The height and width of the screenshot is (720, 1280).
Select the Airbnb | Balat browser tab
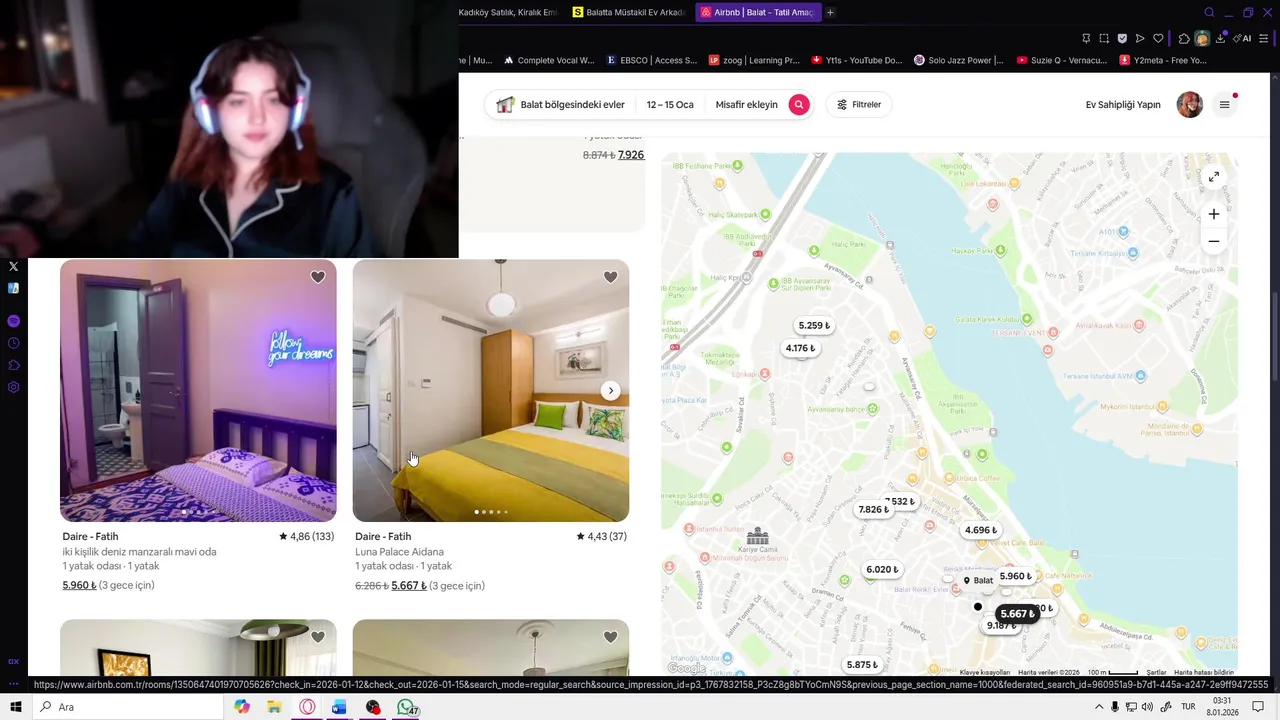click(757, 12)
